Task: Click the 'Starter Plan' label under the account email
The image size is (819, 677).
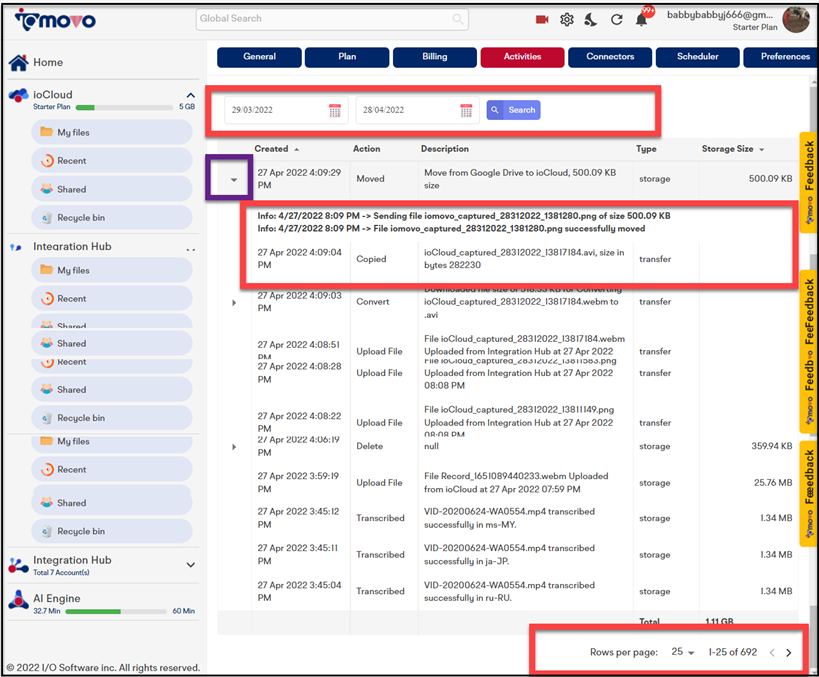Action: click(755, 27)
